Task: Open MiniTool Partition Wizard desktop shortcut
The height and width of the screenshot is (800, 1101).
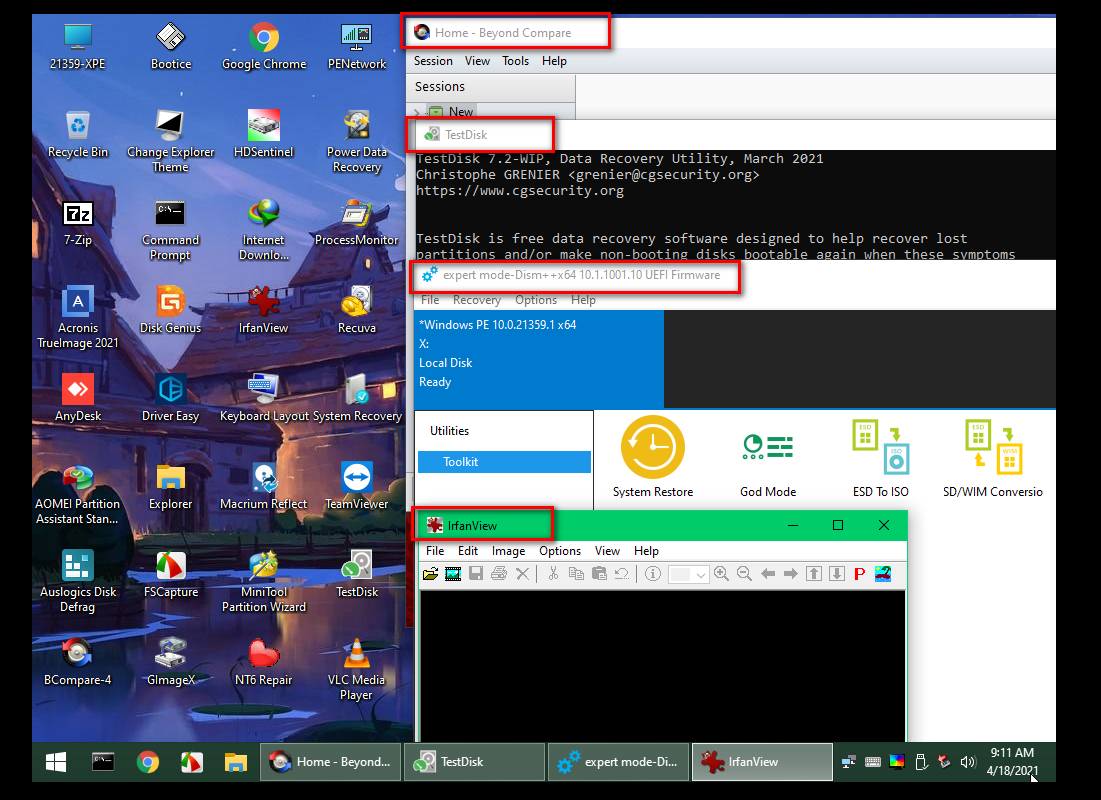Action: pos(263,582)
